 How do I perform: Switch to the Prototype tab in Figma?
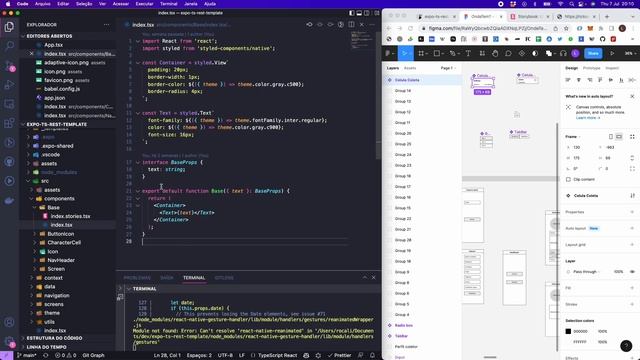(x=591, y=68)
